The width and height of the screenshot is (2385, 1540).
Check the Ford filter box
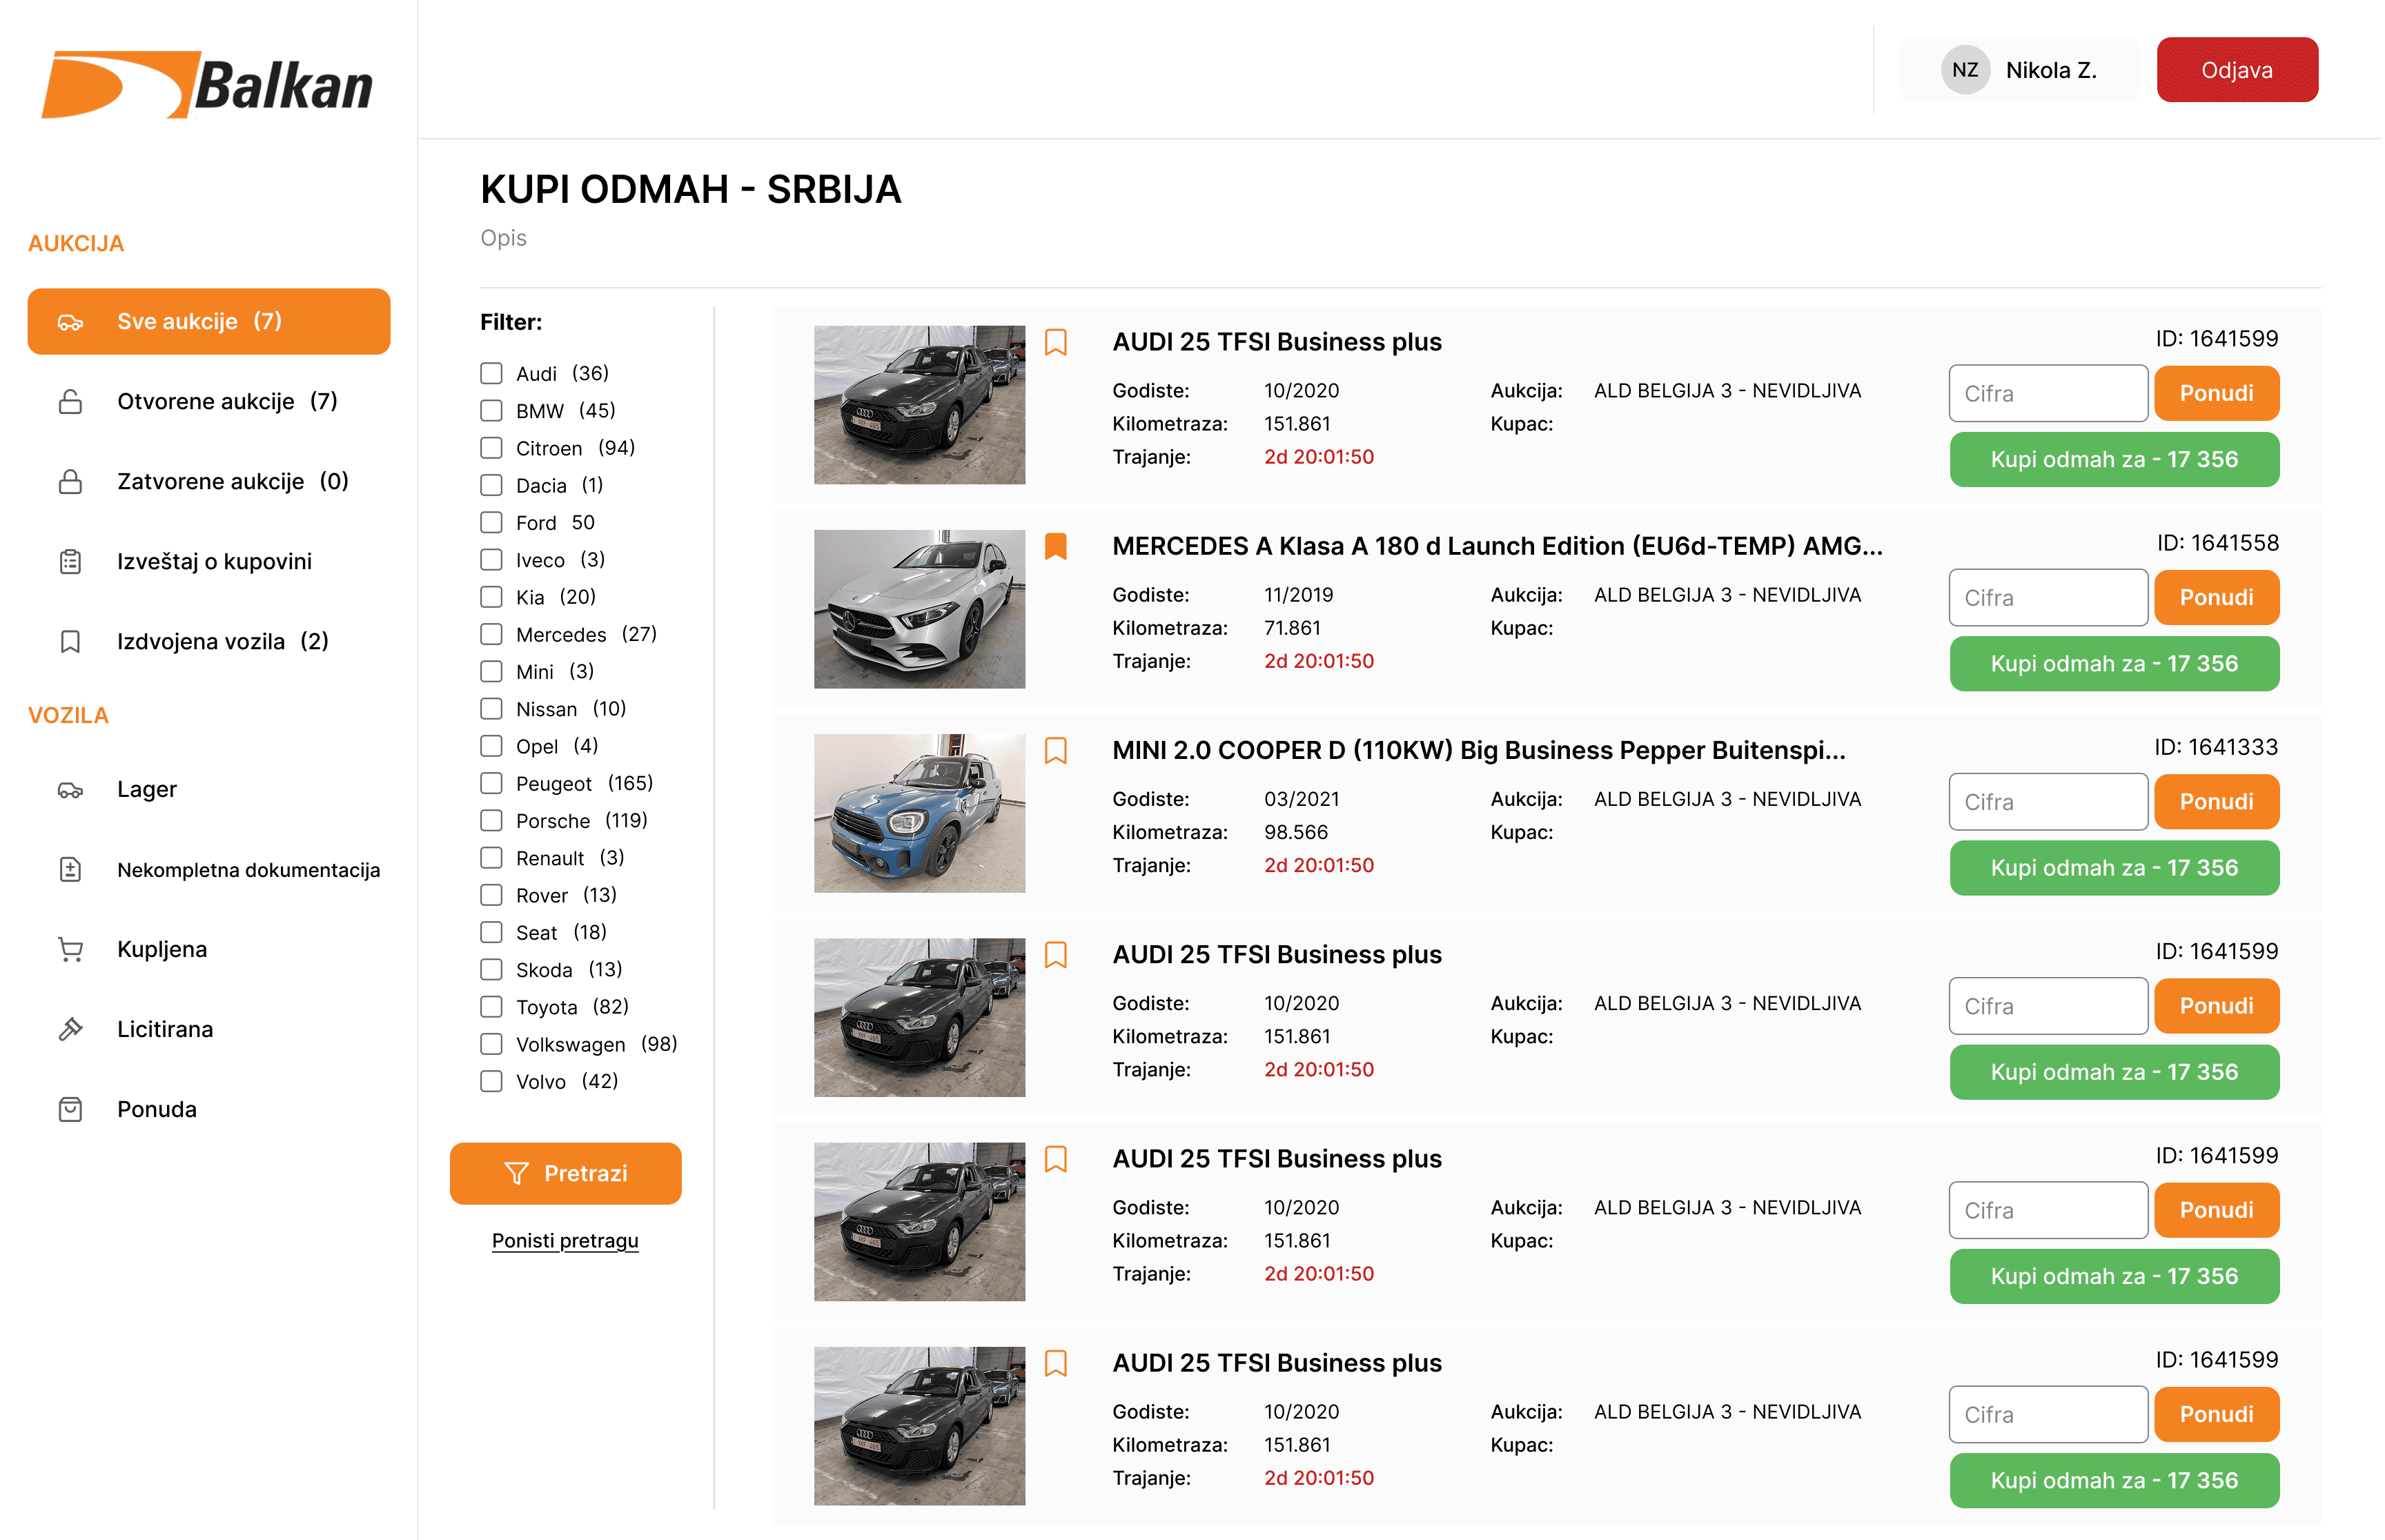pos(491,522)
